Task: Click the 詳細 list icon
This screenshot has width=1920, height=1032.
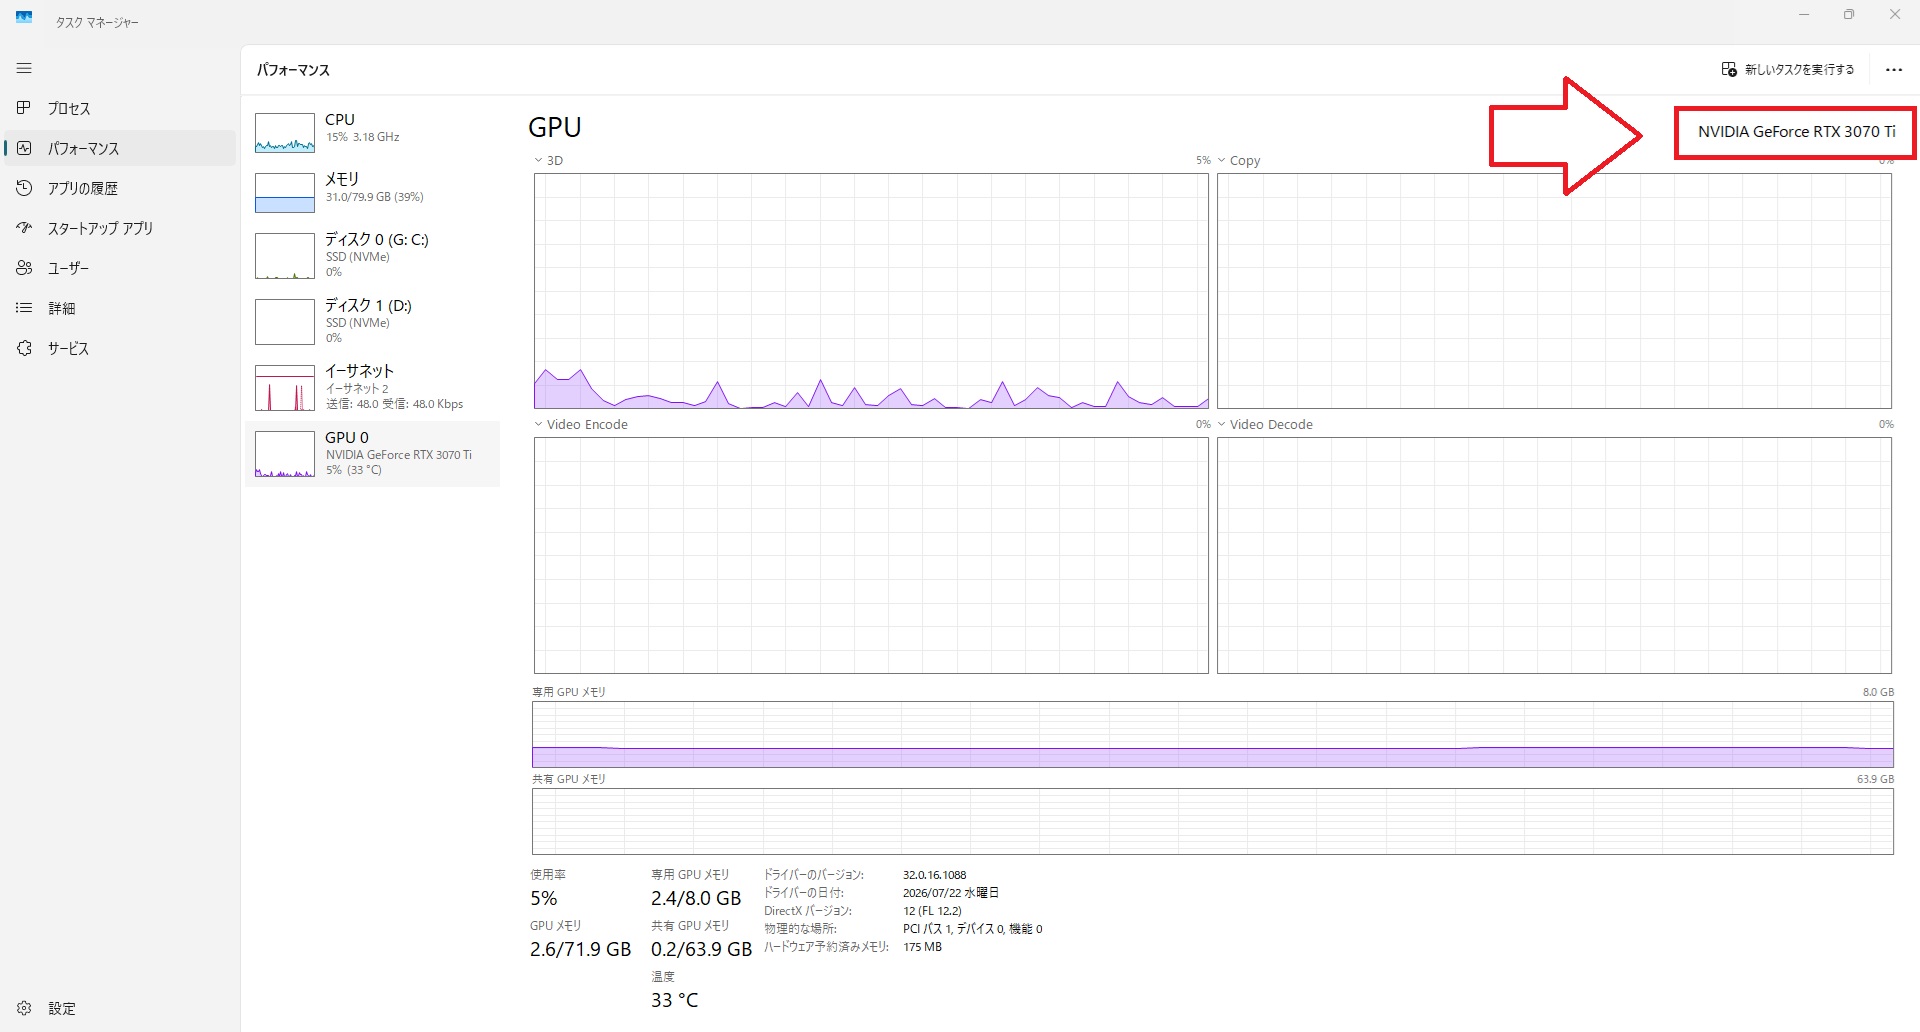Action: (x=24, y=308)
